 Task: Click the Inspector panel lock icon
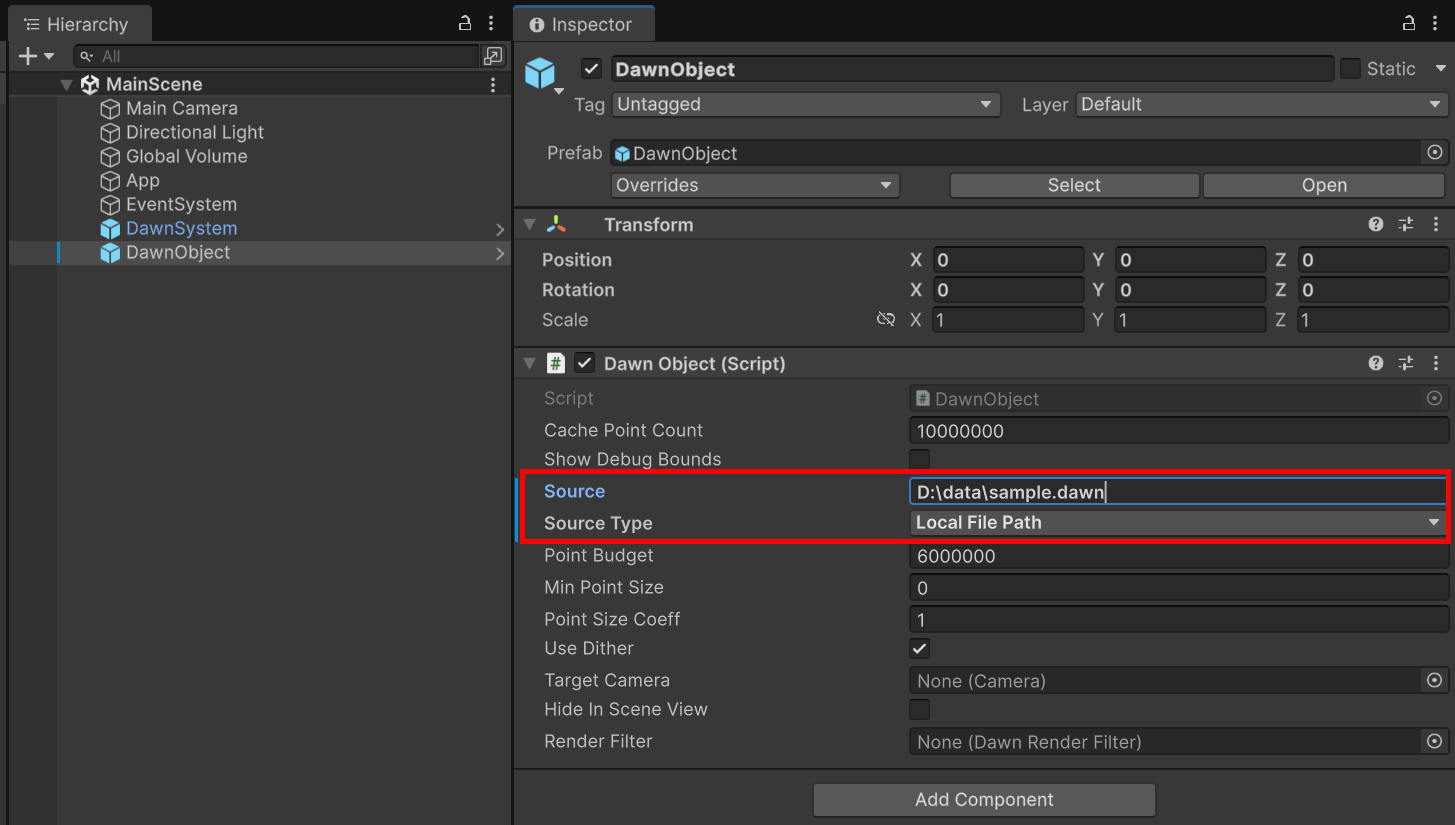(x=1409, y=23)
